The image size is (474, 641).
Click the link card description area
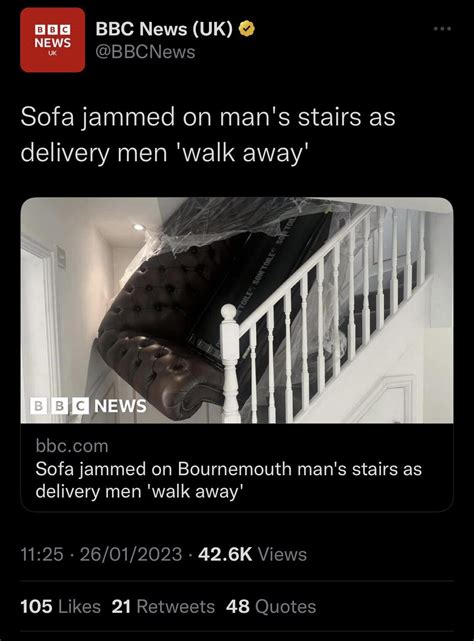coord(237,467)
